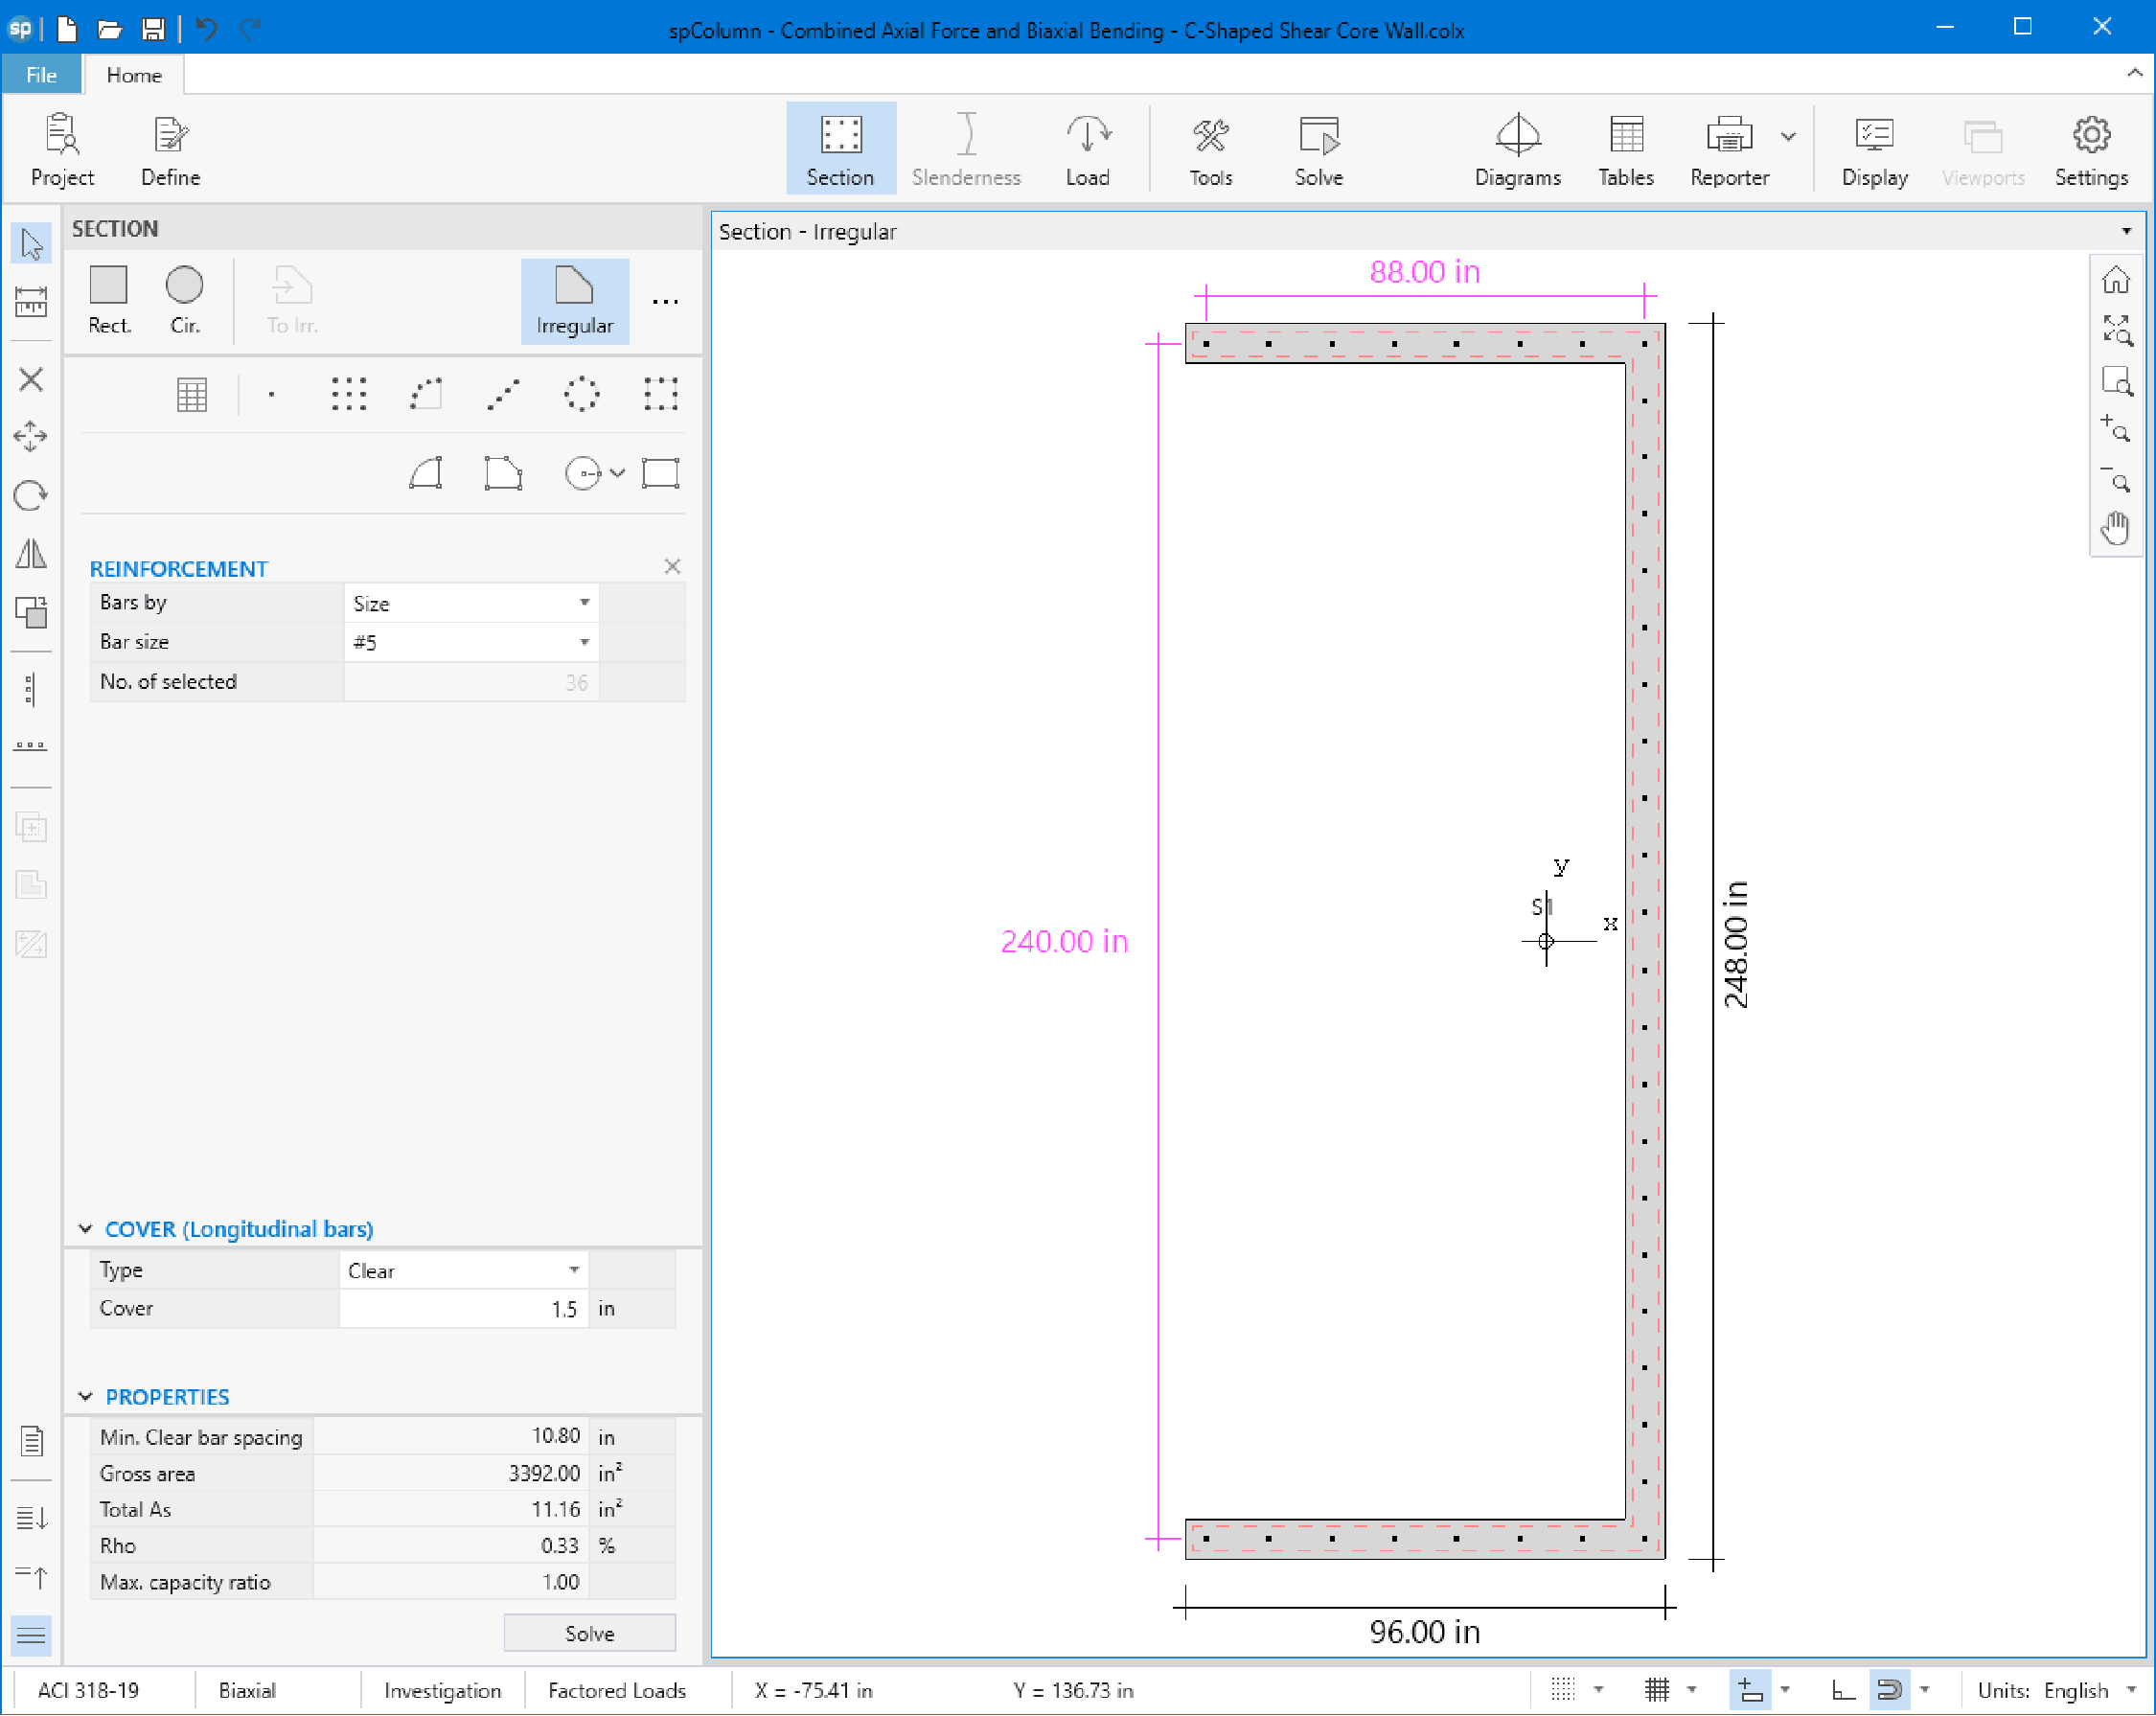Open the Tables ribbon command
The width and height of the screenshot is (2156, 1716).
pyautogui.click(x=1626, y=150)
